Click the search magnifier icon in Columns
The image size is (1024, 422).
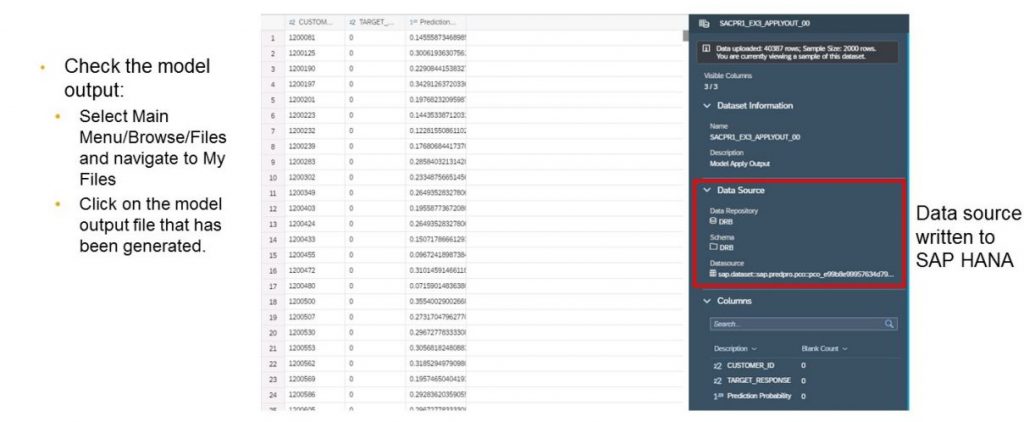[889, 324]
